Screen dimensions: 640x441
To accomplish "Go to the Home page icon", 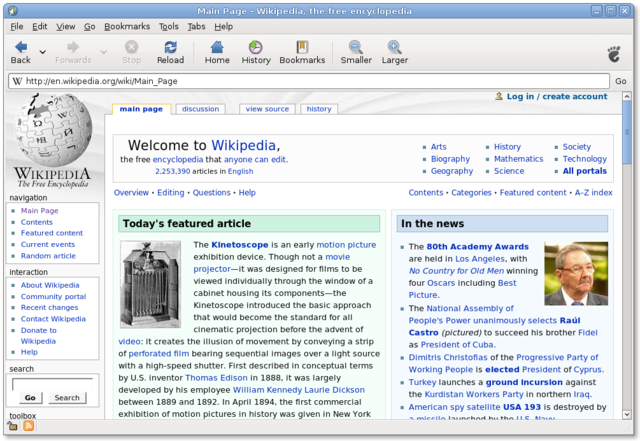I will [217, 47].
